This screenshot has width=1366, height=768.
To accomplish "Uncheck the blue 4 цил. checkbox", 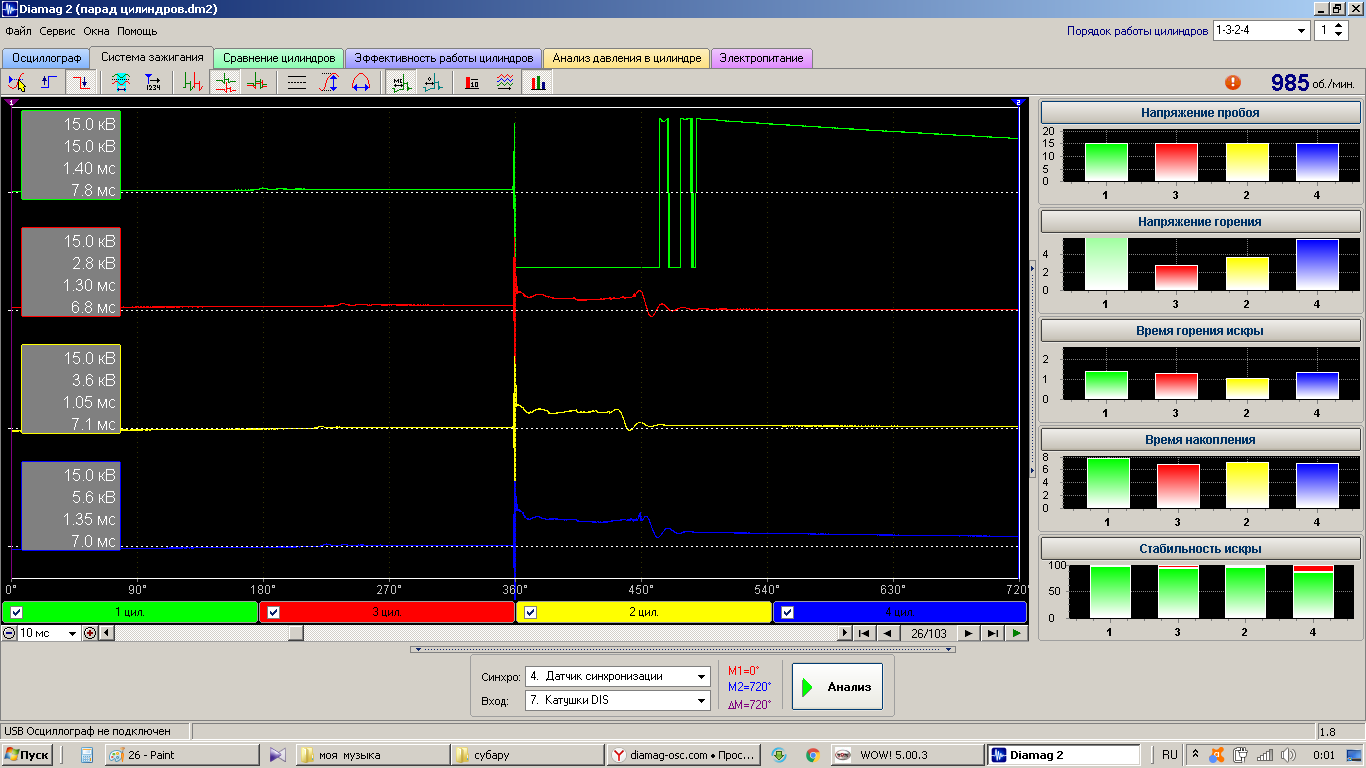I will coord(787,612).
